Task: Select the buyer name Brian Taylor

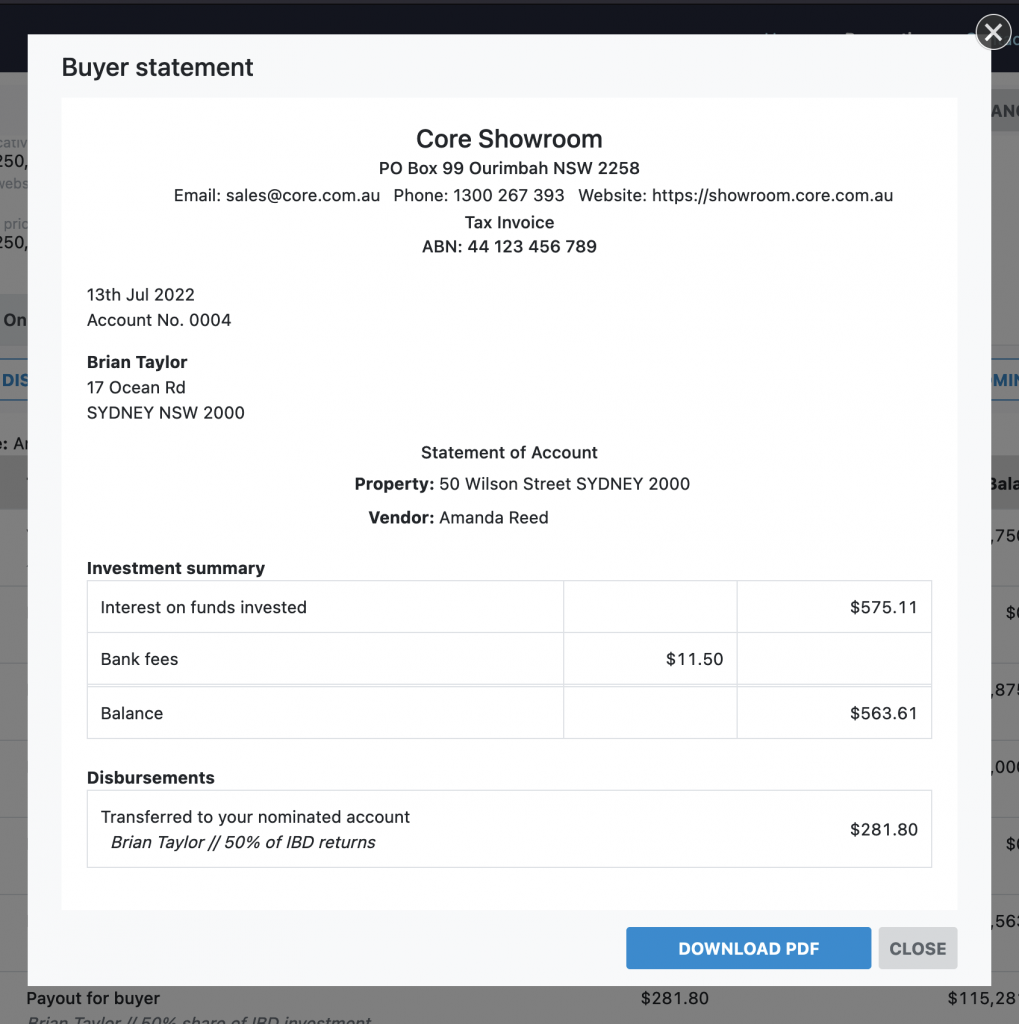Action: pyautogui.click(x=137, y=362)
